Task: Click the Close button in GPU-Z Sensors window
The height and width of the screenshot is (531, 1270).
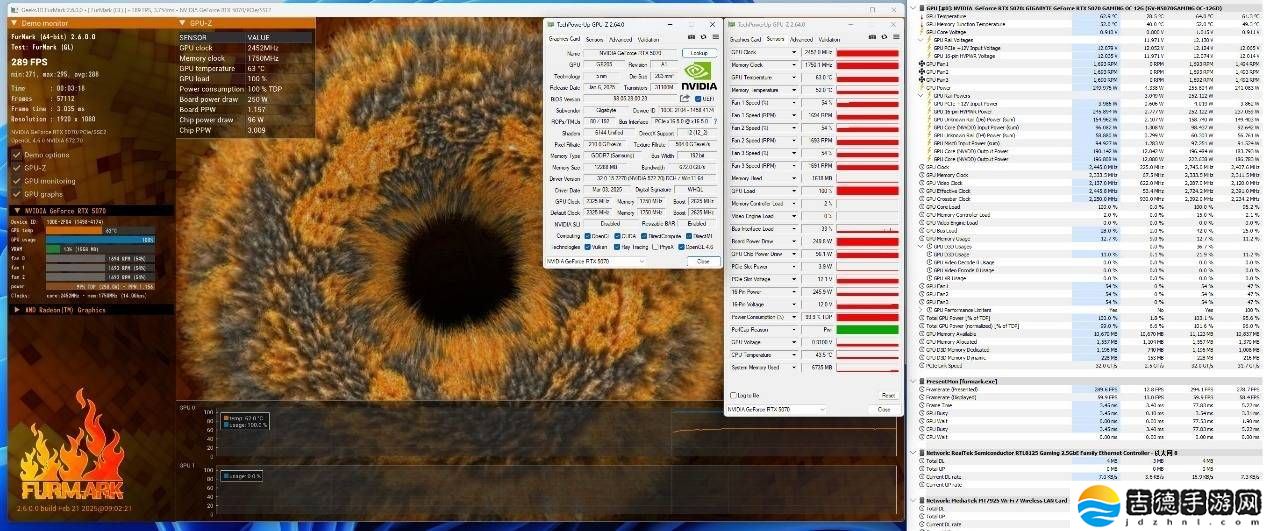Action: (x=884, y=409)
